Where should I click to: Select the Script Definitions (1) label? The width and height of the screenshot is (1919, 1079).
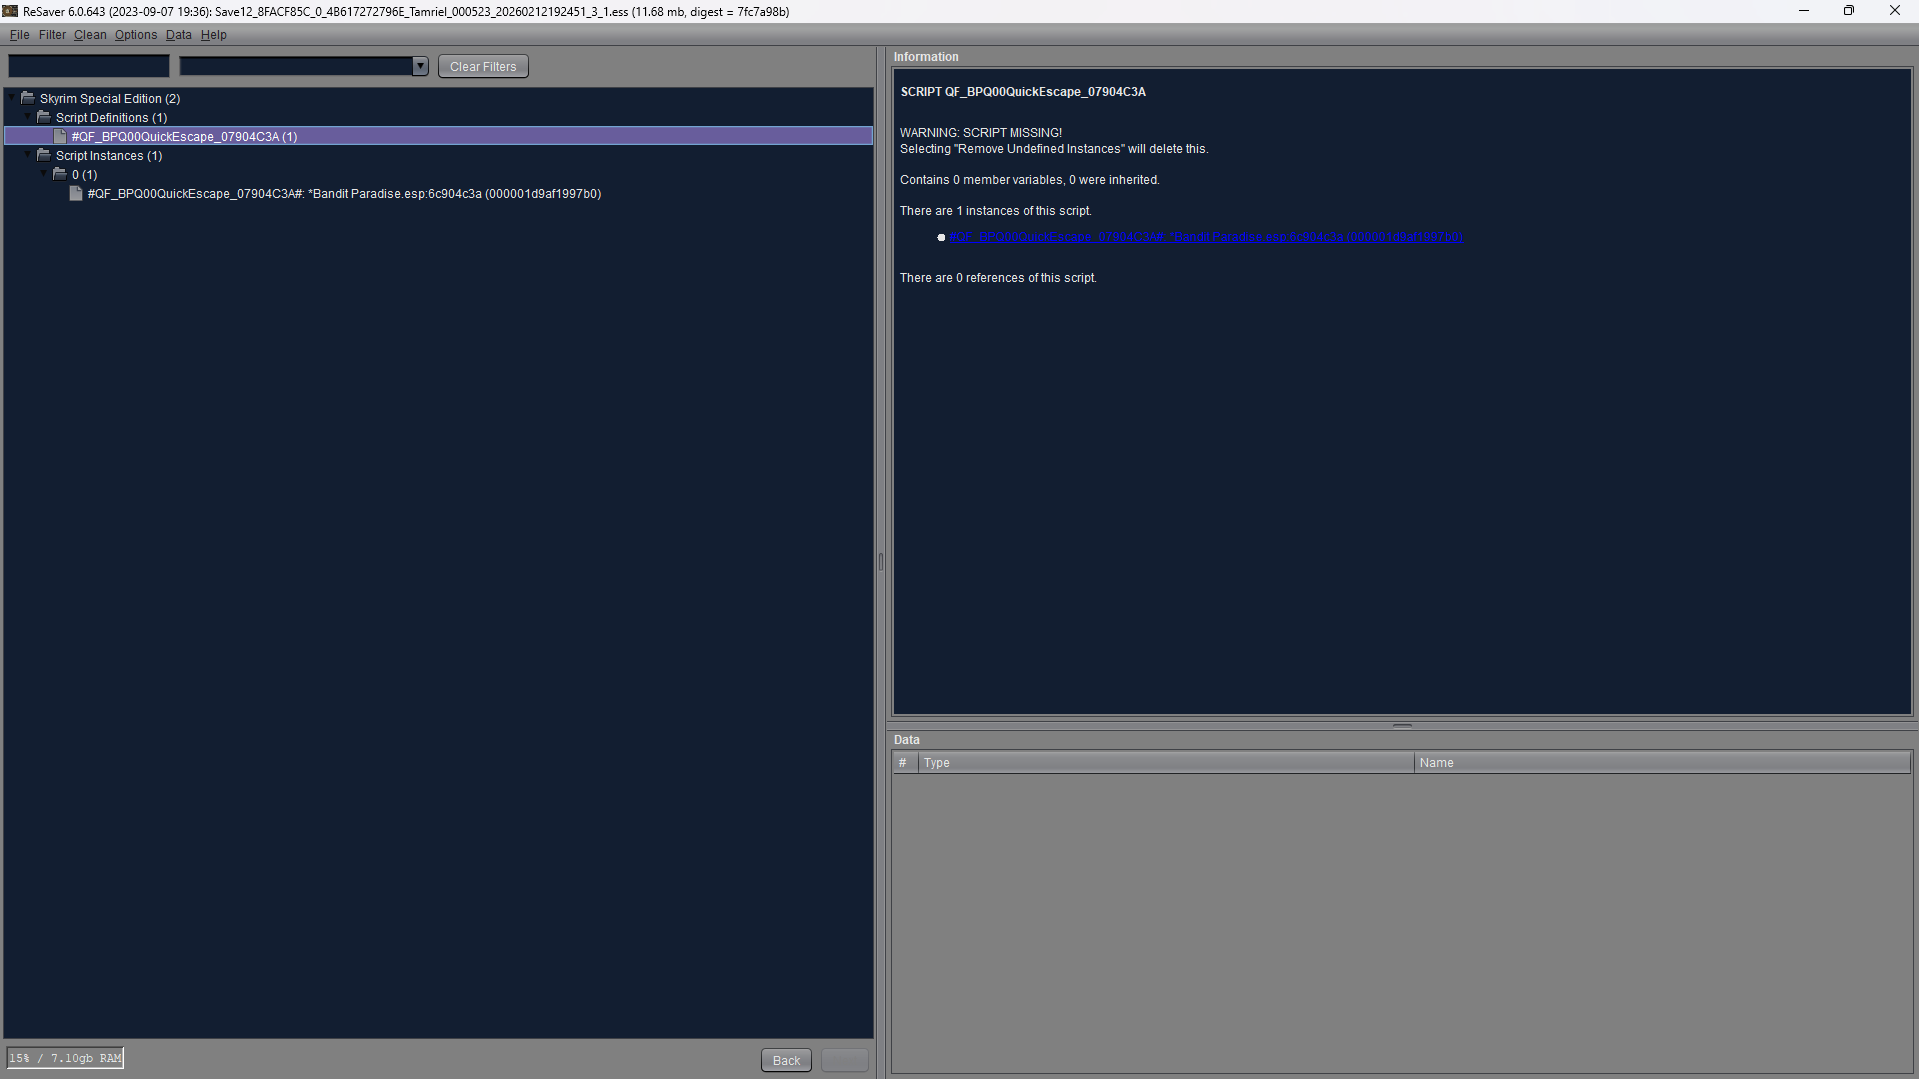tap(111, 118)
